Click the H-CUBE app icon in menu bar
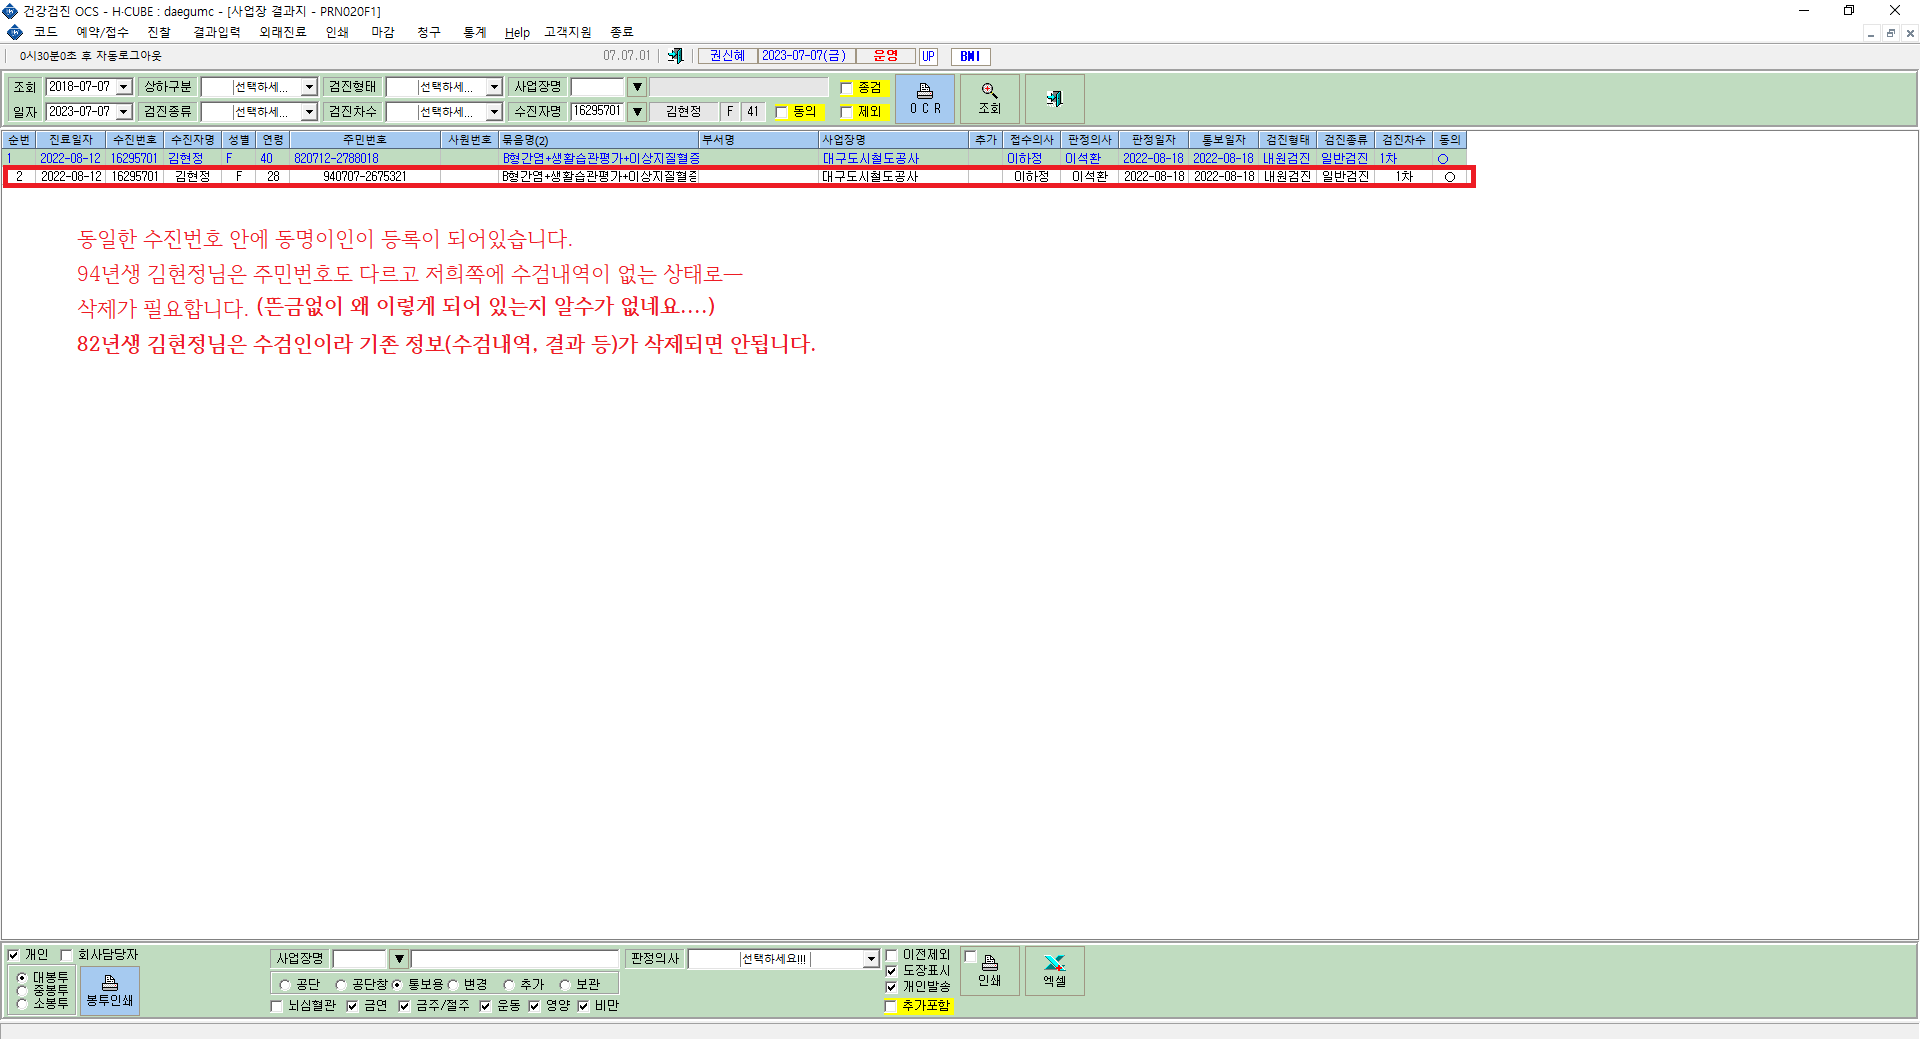The image size is (1920, 1040). click(15, 32)
